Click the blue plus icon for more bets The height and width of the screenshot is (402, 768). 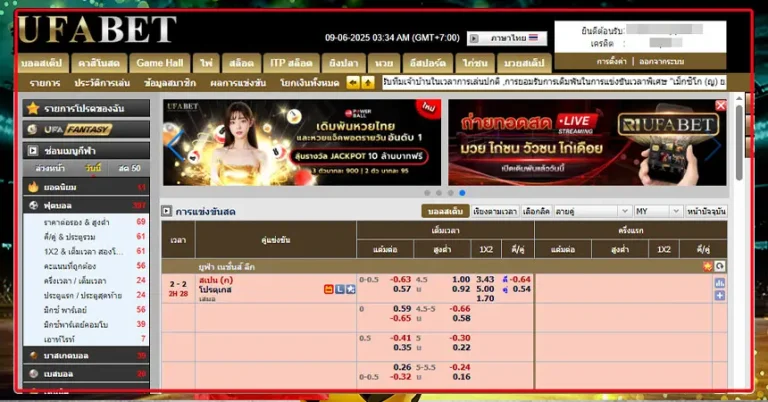720,296
